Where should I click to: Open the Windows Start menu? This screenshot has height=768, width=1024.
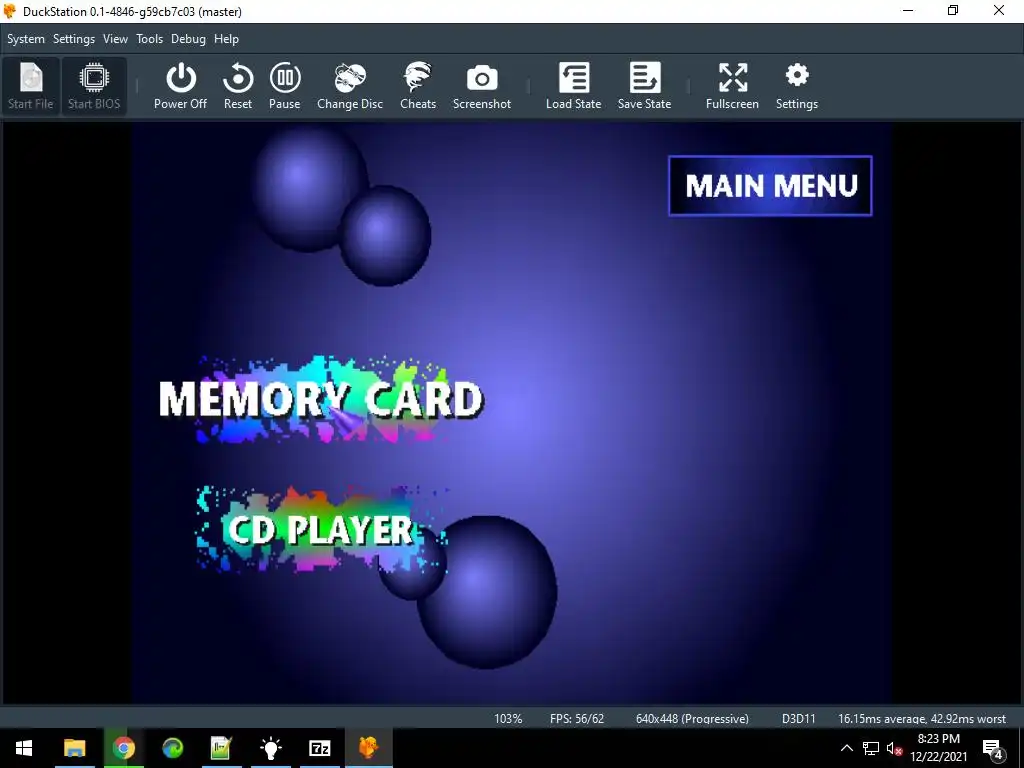tap(24, 748)
